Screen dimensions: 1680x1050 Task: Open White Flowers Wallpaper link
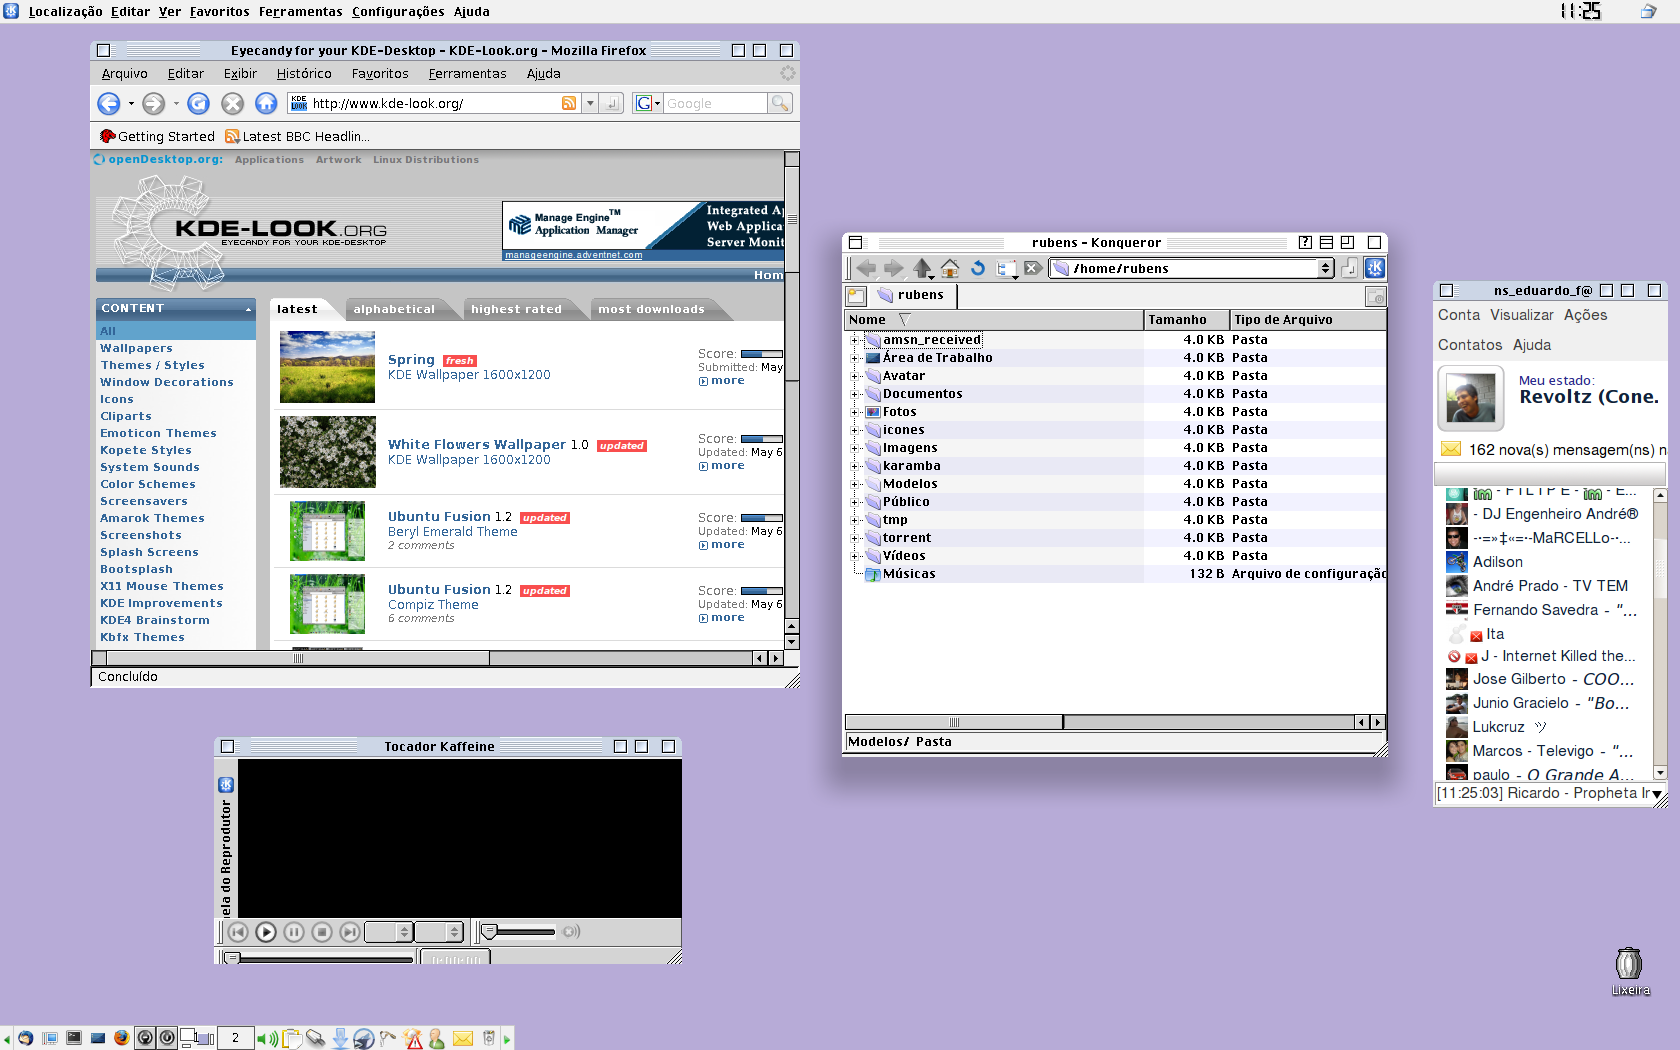[477, 444]
